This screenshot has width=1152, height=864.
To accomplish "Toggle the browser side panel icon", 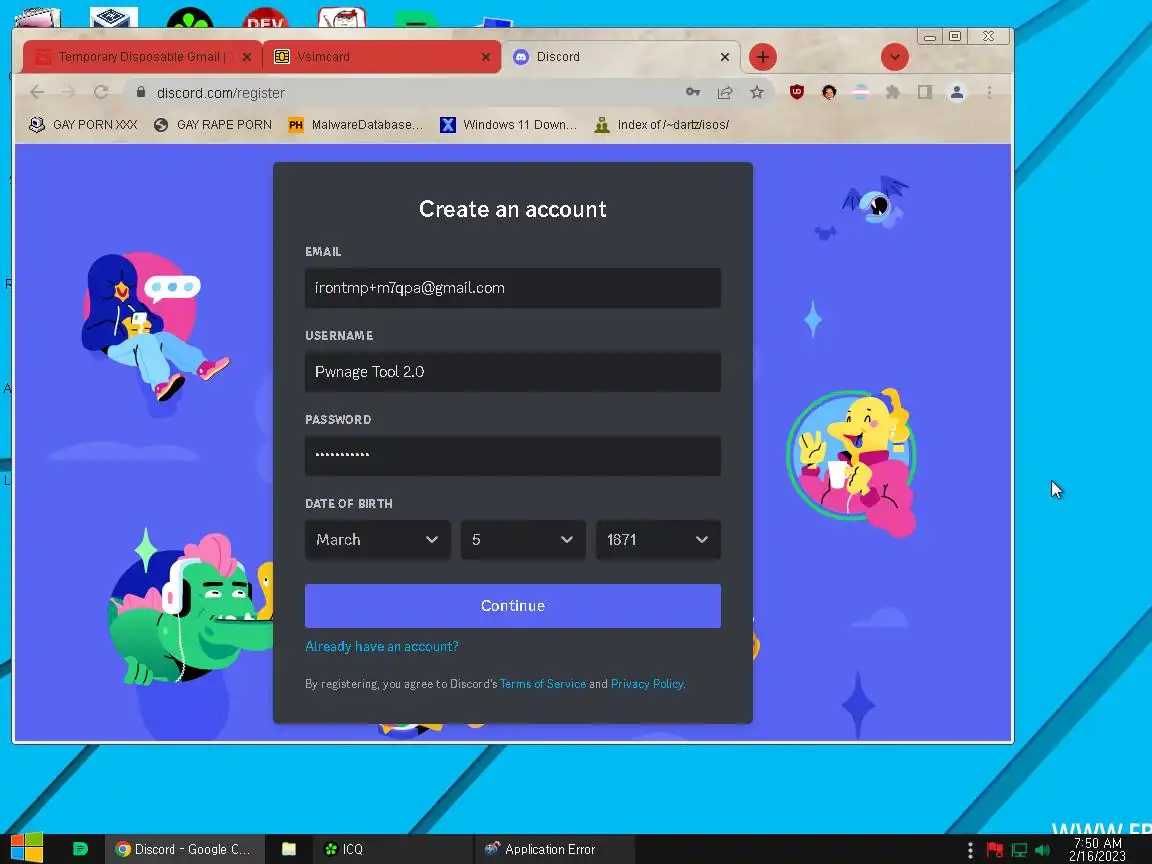I will (x=924, y=93).
